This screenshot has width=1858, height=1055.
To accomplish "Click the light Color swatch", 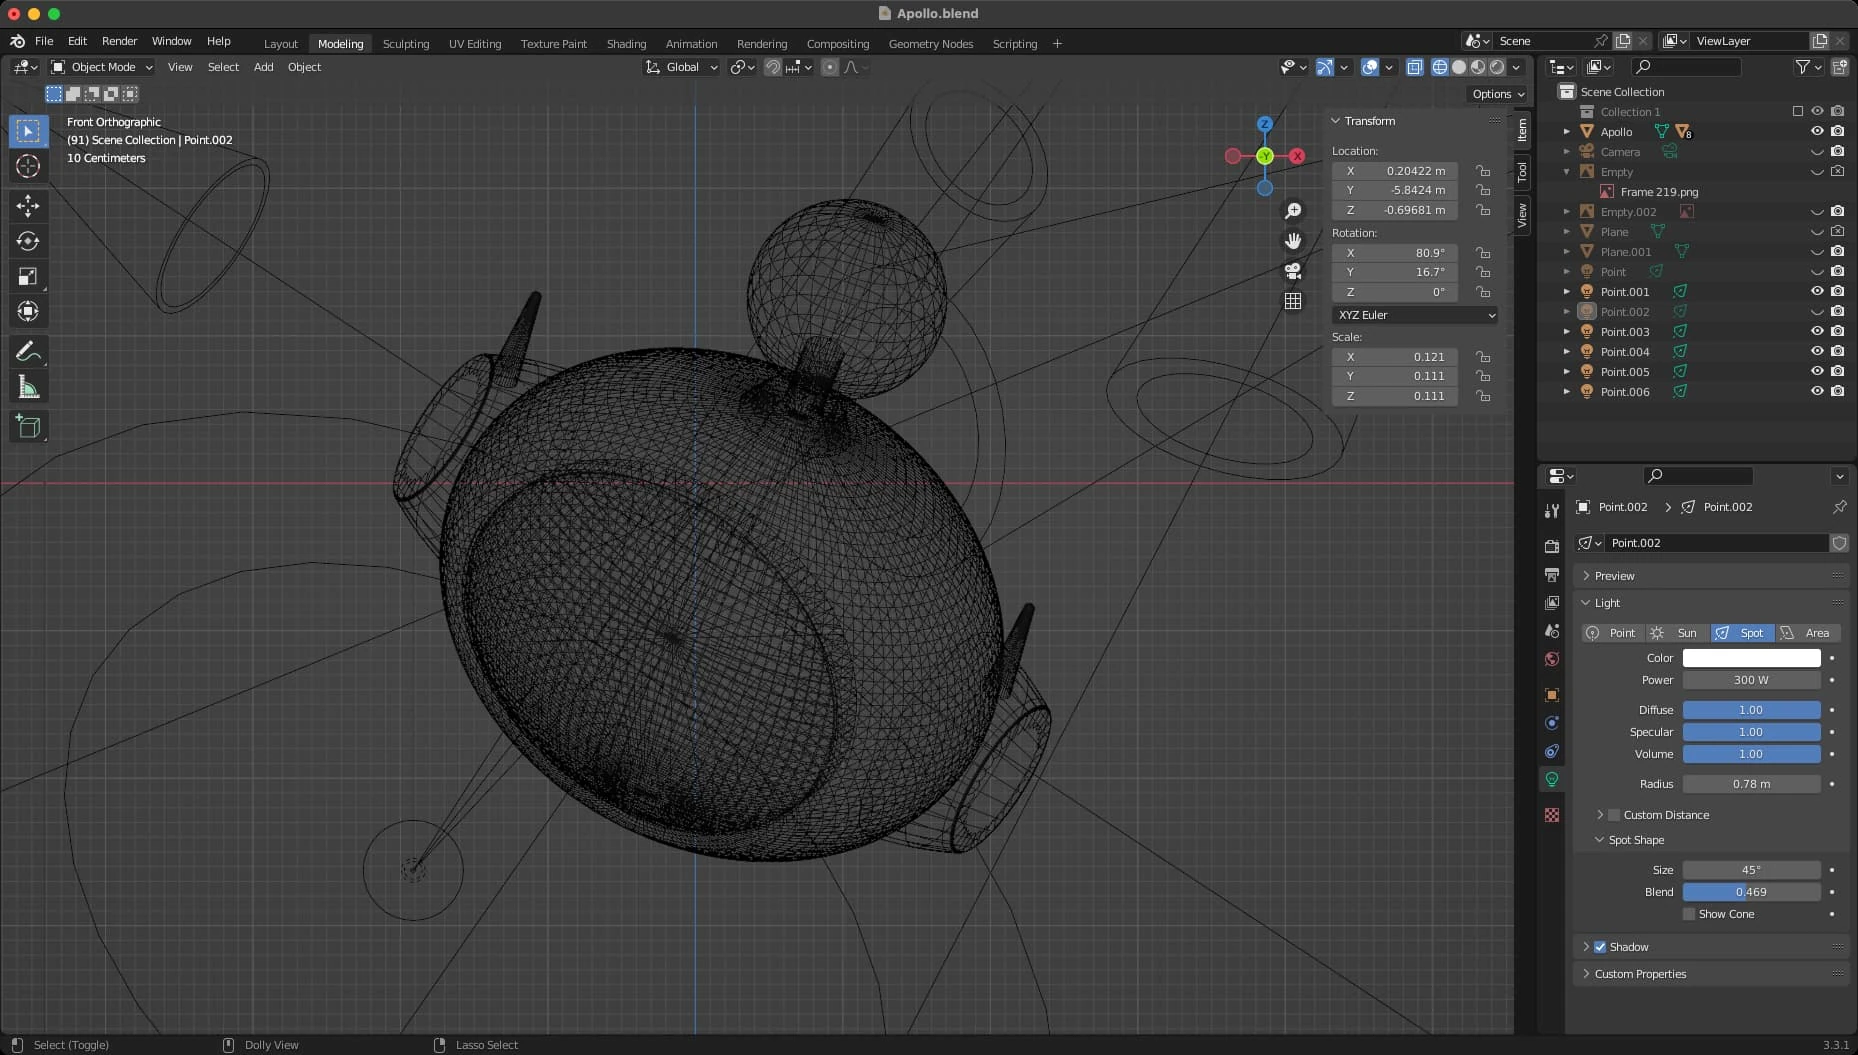I will pyautogui.click(x=1751, y=658).
